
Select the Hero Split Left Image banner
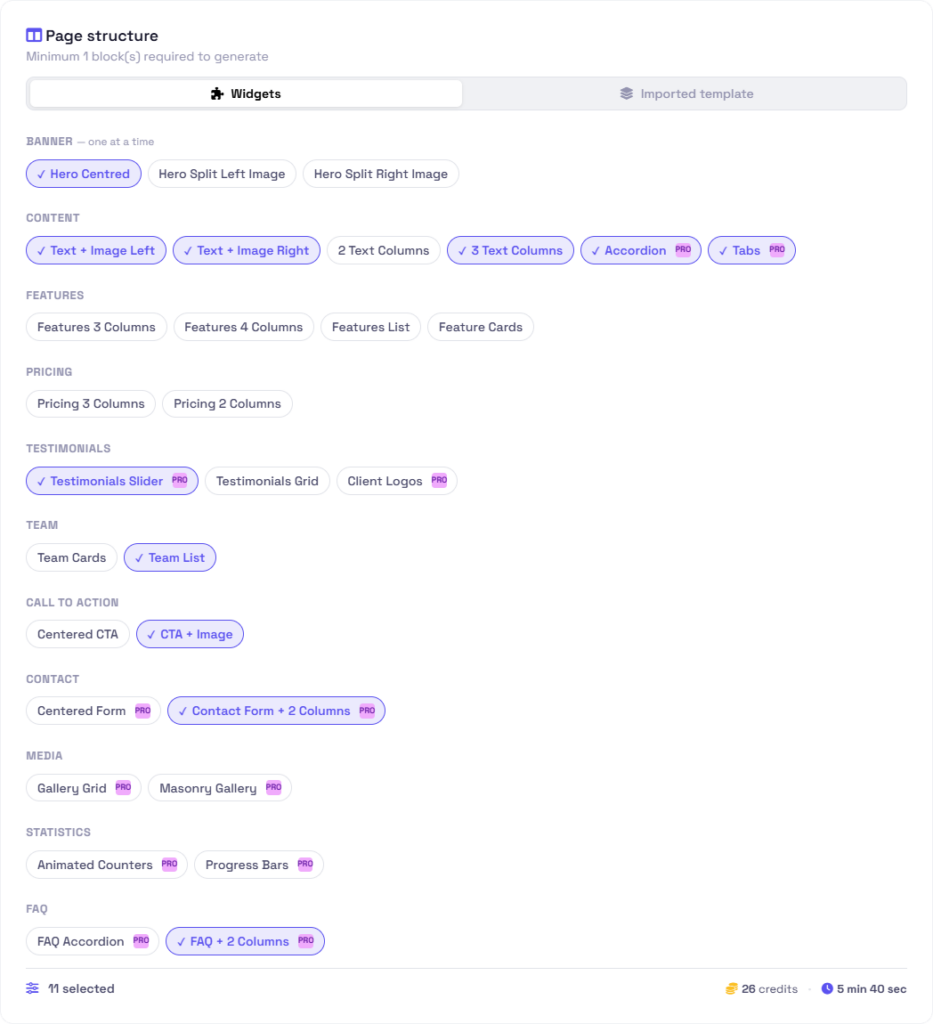pyautogui.click(x=222, y=174)
